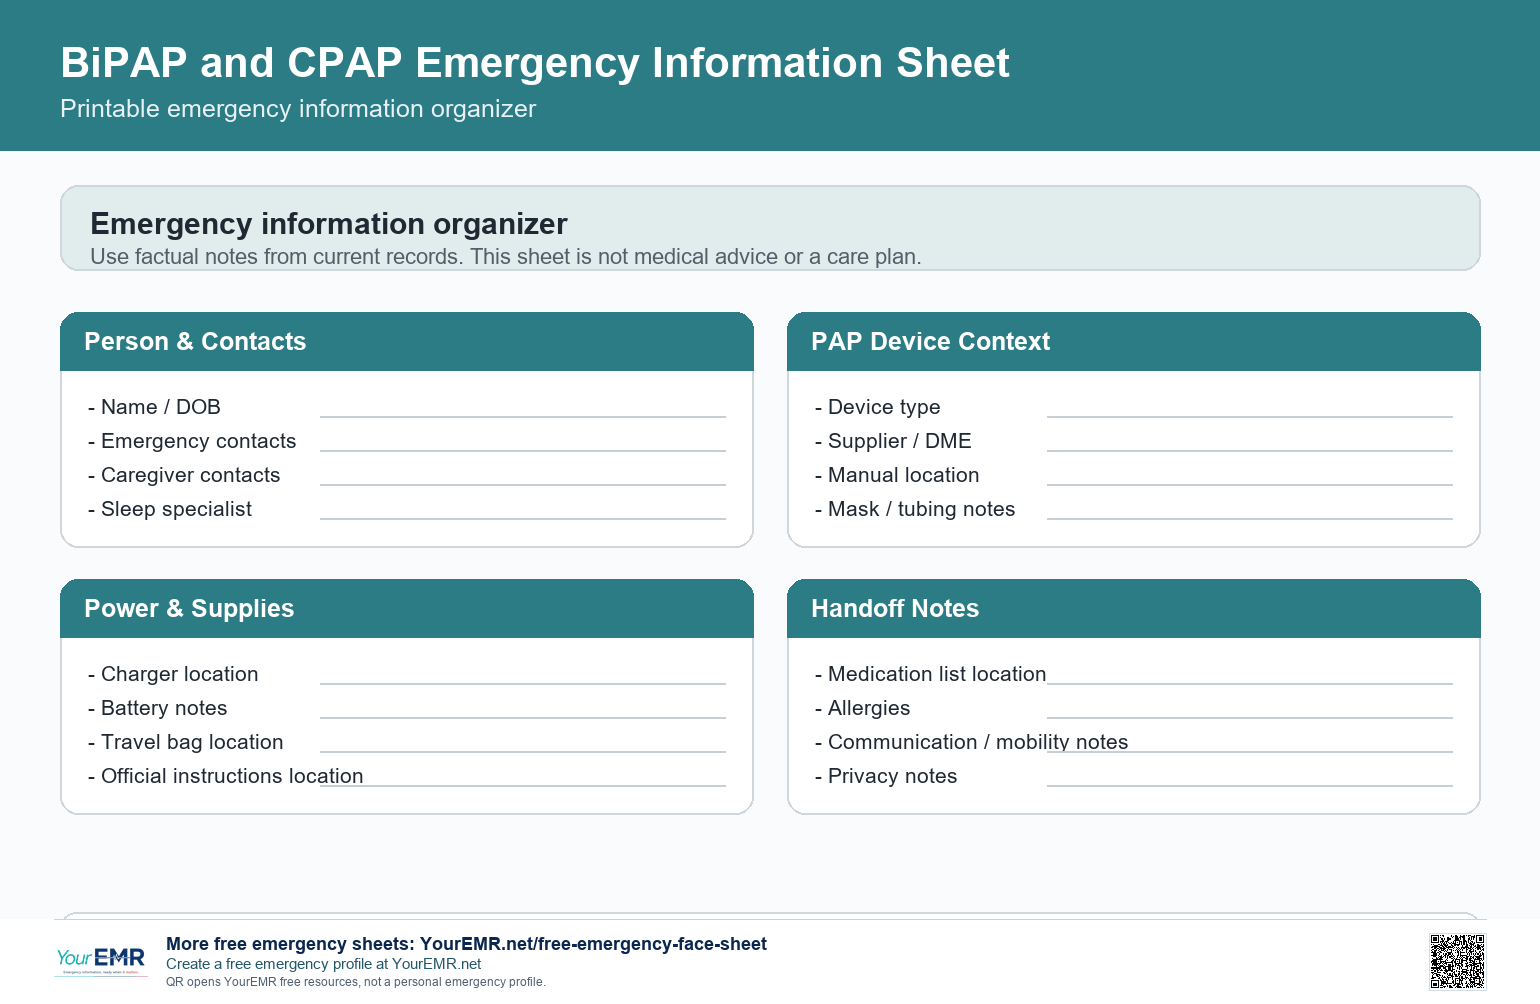Click the Name / DOB blank line
Image resolution: width=1540 pixels, height=1004 pixels.
pos(523,416)
